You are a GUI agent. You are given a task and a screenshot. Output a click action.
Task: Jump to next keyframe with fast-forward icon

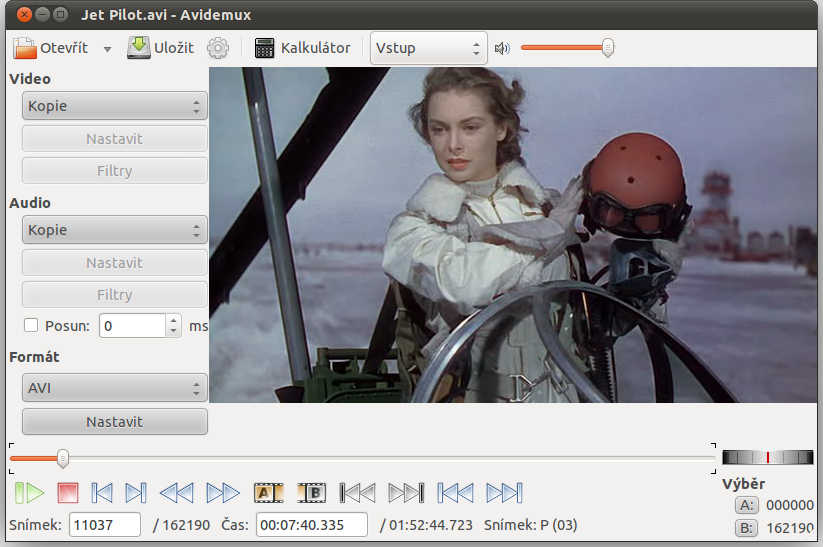(x=223, y=493)
